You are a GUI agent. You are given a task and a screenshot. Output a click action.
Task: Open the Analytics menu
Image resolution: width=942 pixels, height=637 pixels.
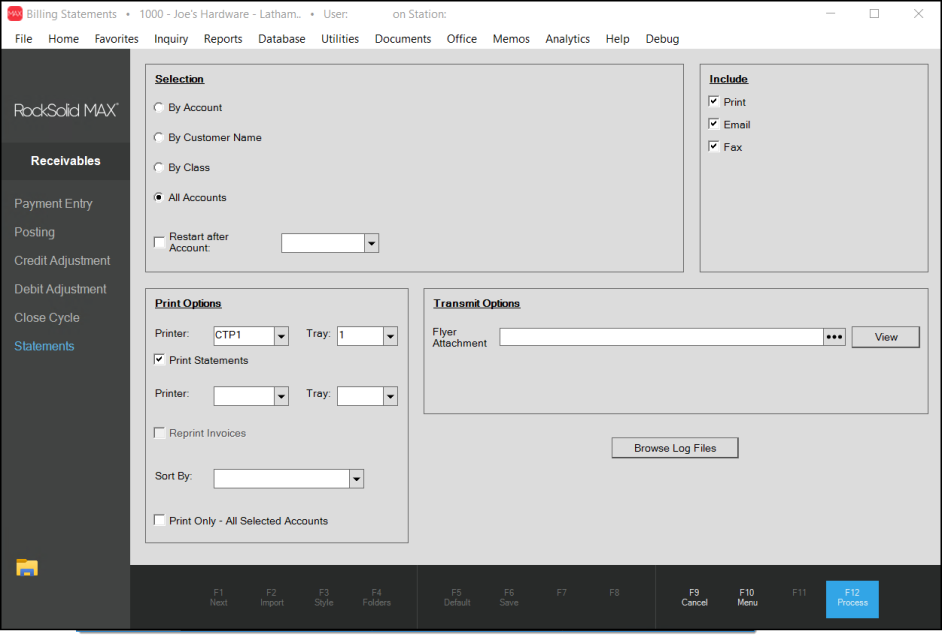pos(568,39)
